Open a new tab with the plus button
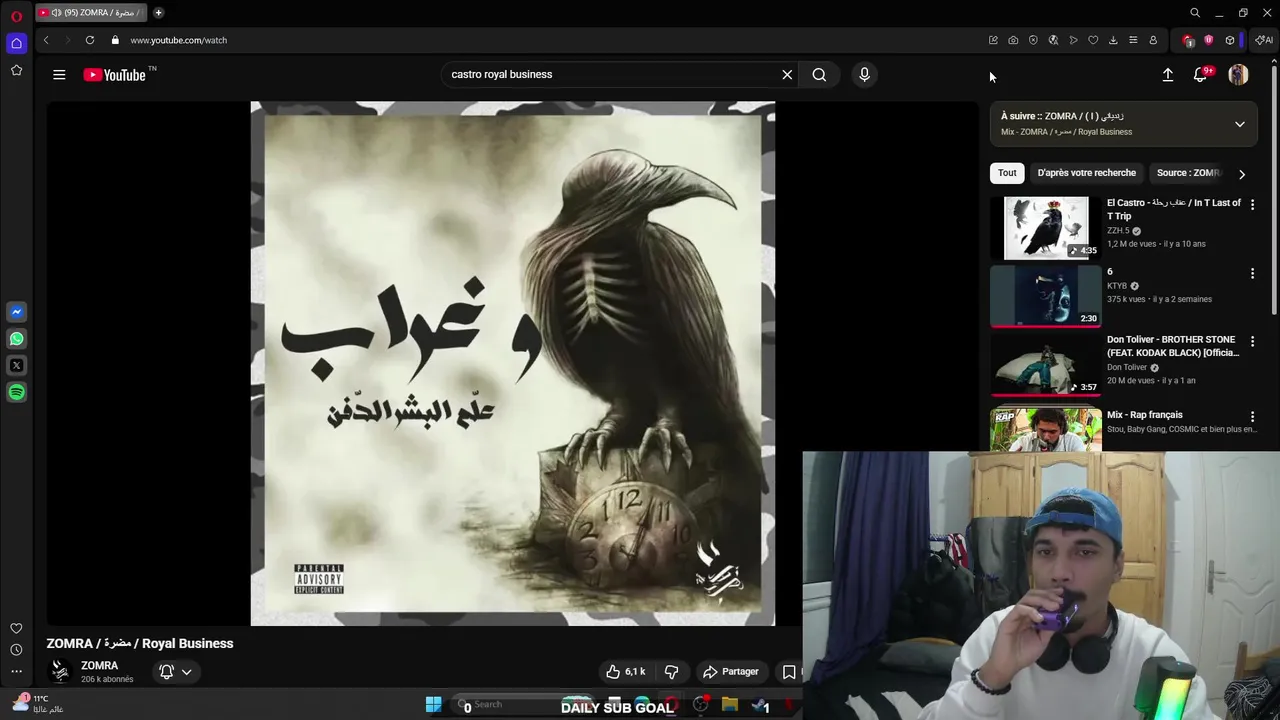Image resolution: width=1280 pixels, height=720 pixels. pos(158,13)
